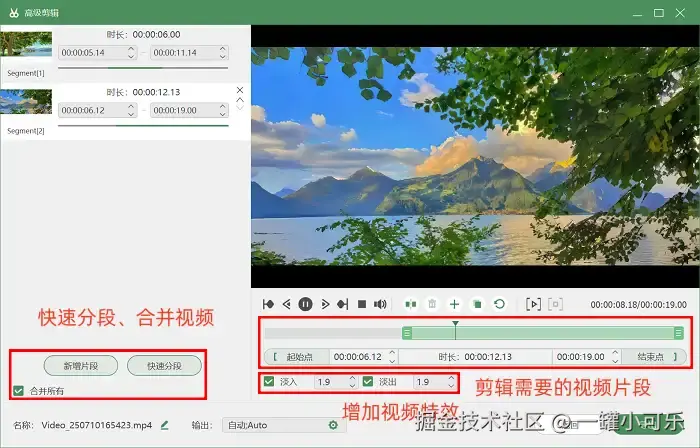Decrease the 结束点 end time under the timeline
Screen dimensions: 700x448
click(615, 361)
